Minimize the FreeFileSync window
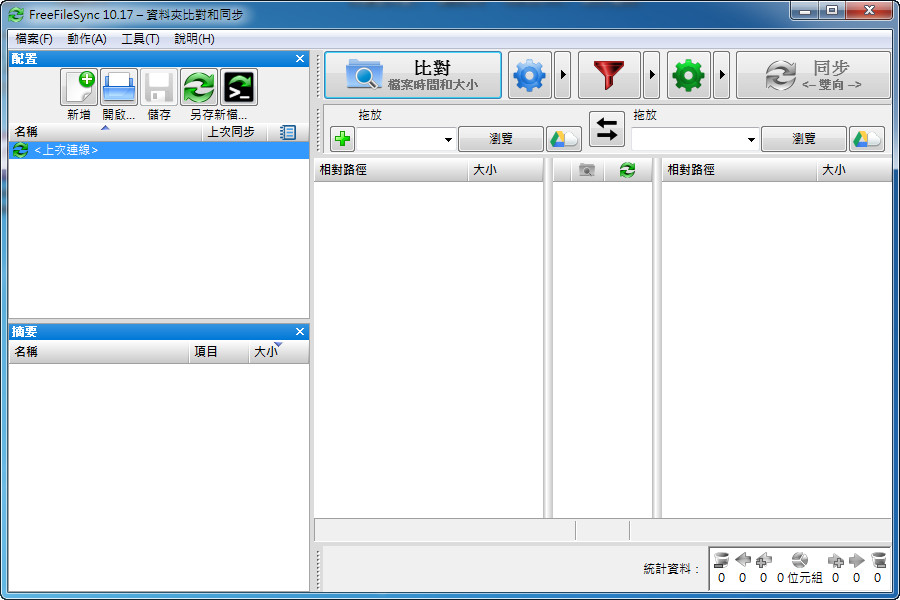This screenshot has width=900, height=600. click(x=805, y=10)
